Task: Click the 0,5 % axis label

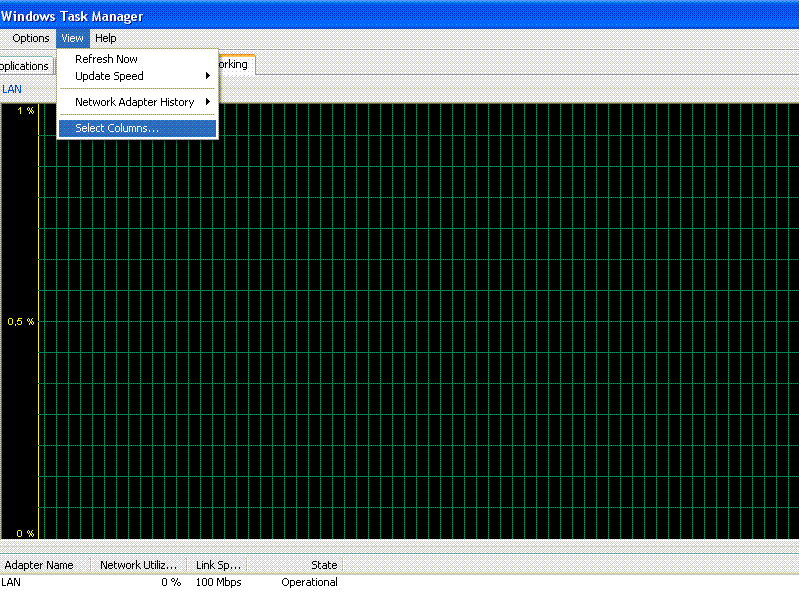Action: pos(21,321)
